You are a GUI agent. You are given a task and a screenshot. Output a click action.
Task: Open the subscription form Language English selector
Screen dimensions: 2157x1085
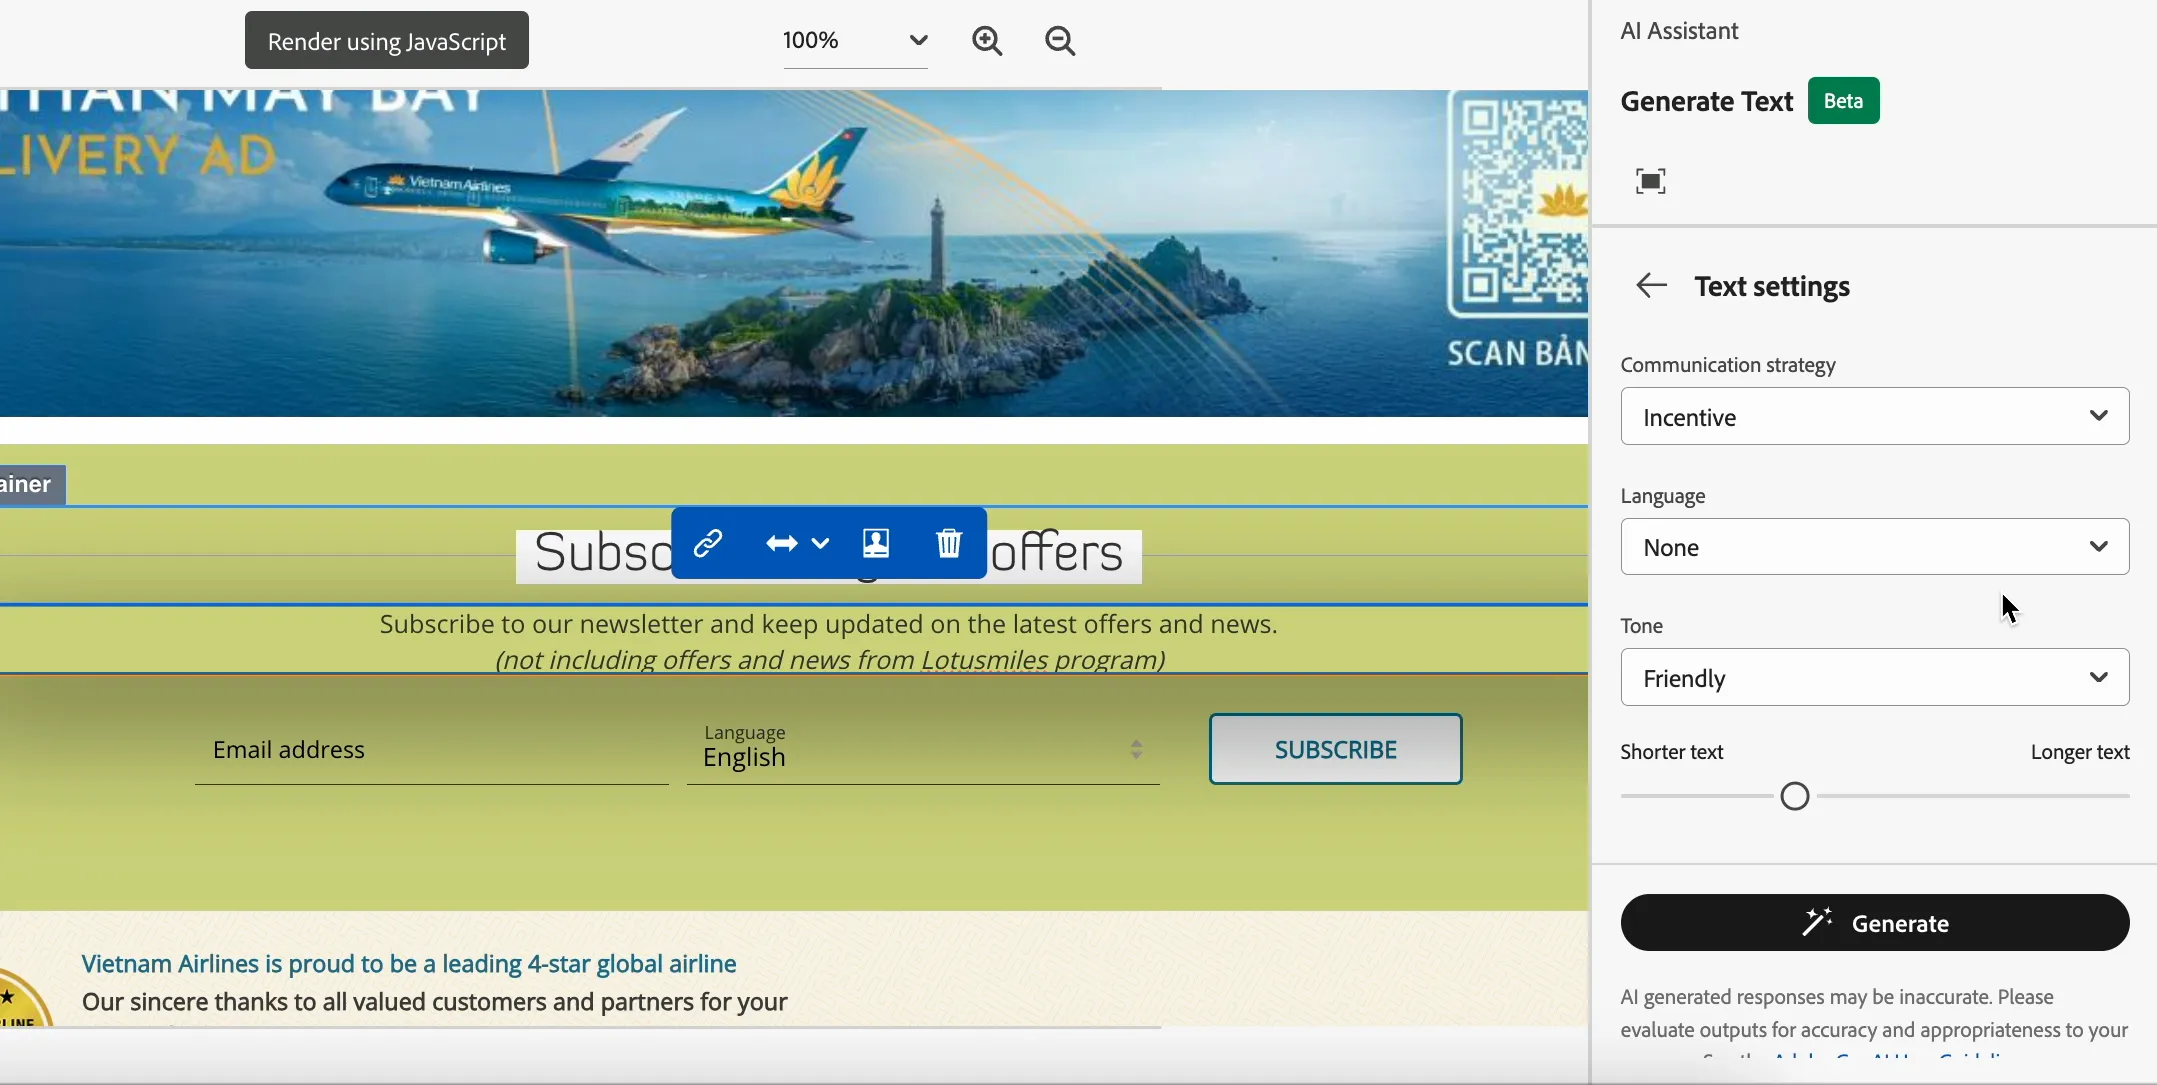click(923, 750)
